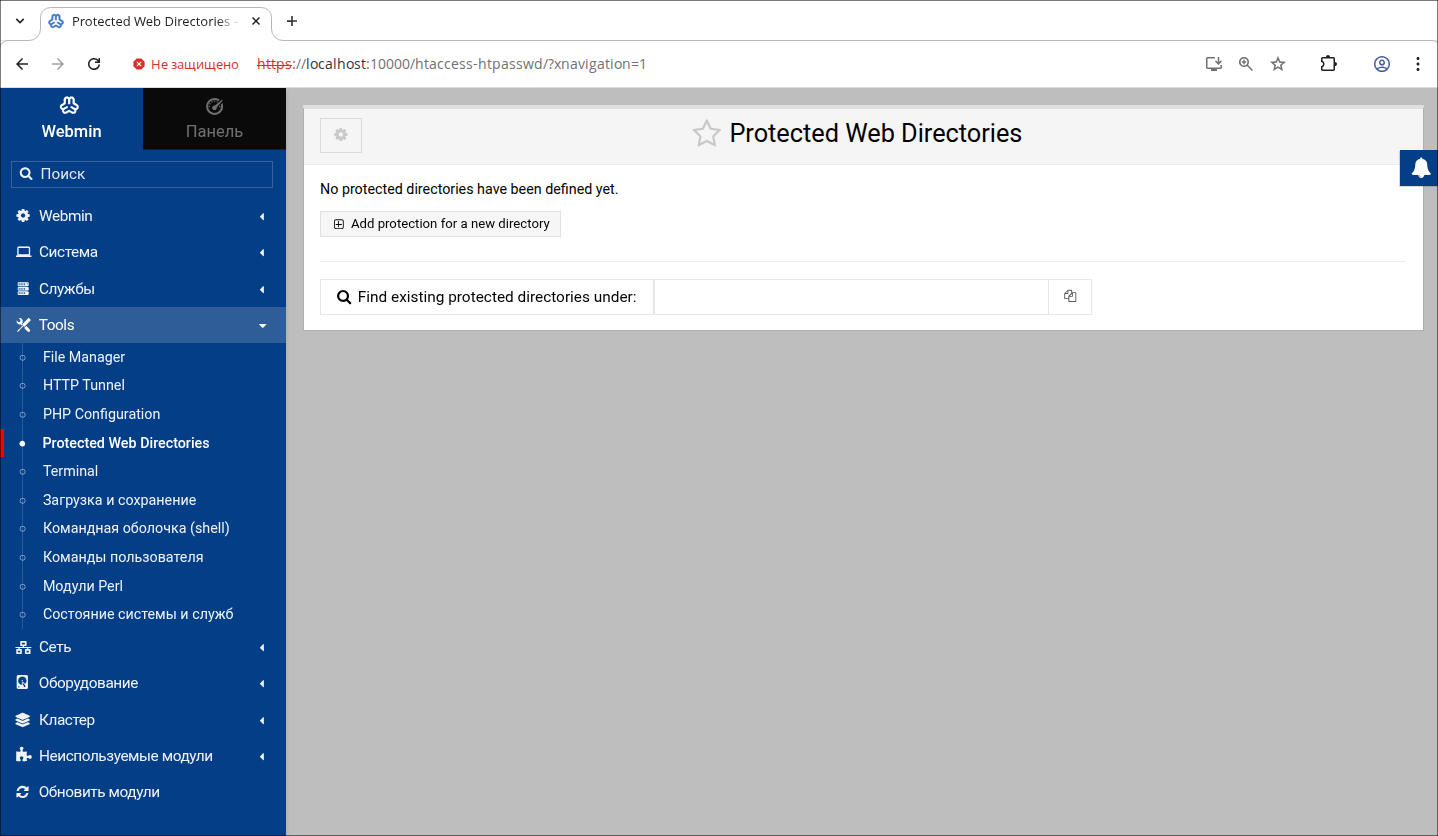
Task: Click Add protection for a new directory
Action: [441, 224]
